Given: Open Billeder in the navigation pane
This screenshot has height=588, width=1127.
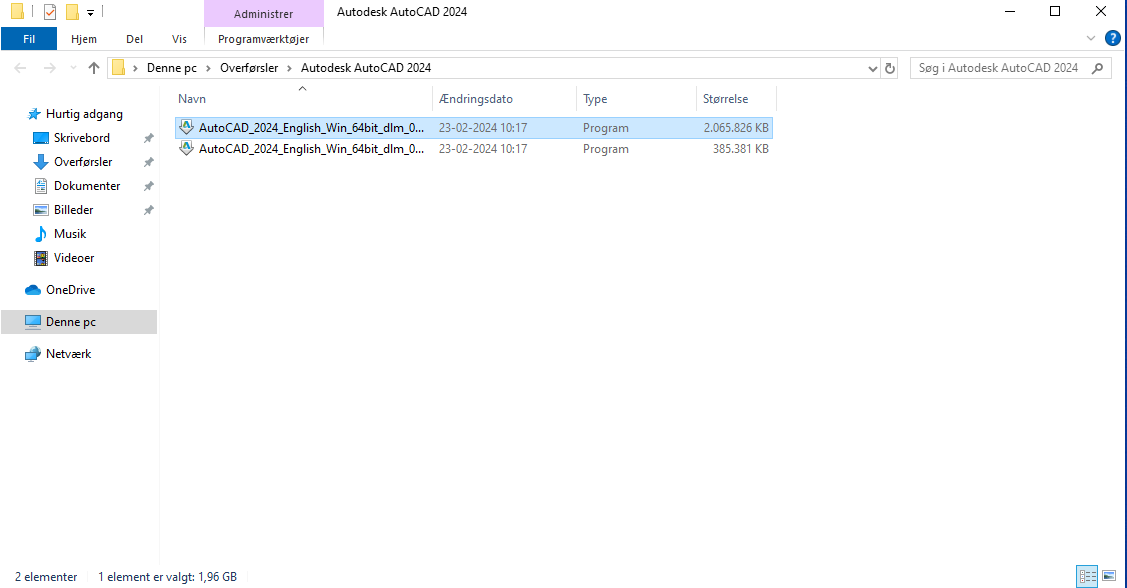Looking at the screenshot, I should pyautogui.click(x=73, y=210).
